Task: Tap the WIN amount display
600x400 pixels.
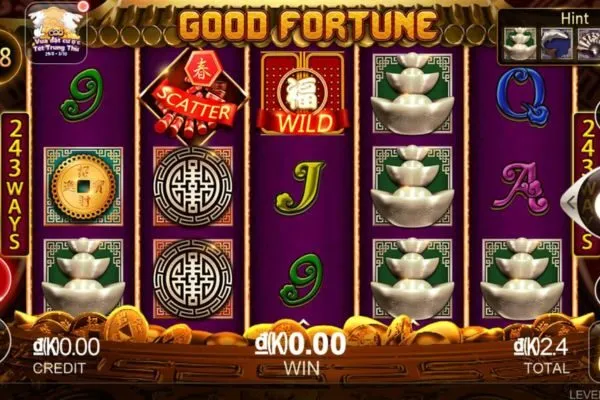Action: tap(301, 354)
